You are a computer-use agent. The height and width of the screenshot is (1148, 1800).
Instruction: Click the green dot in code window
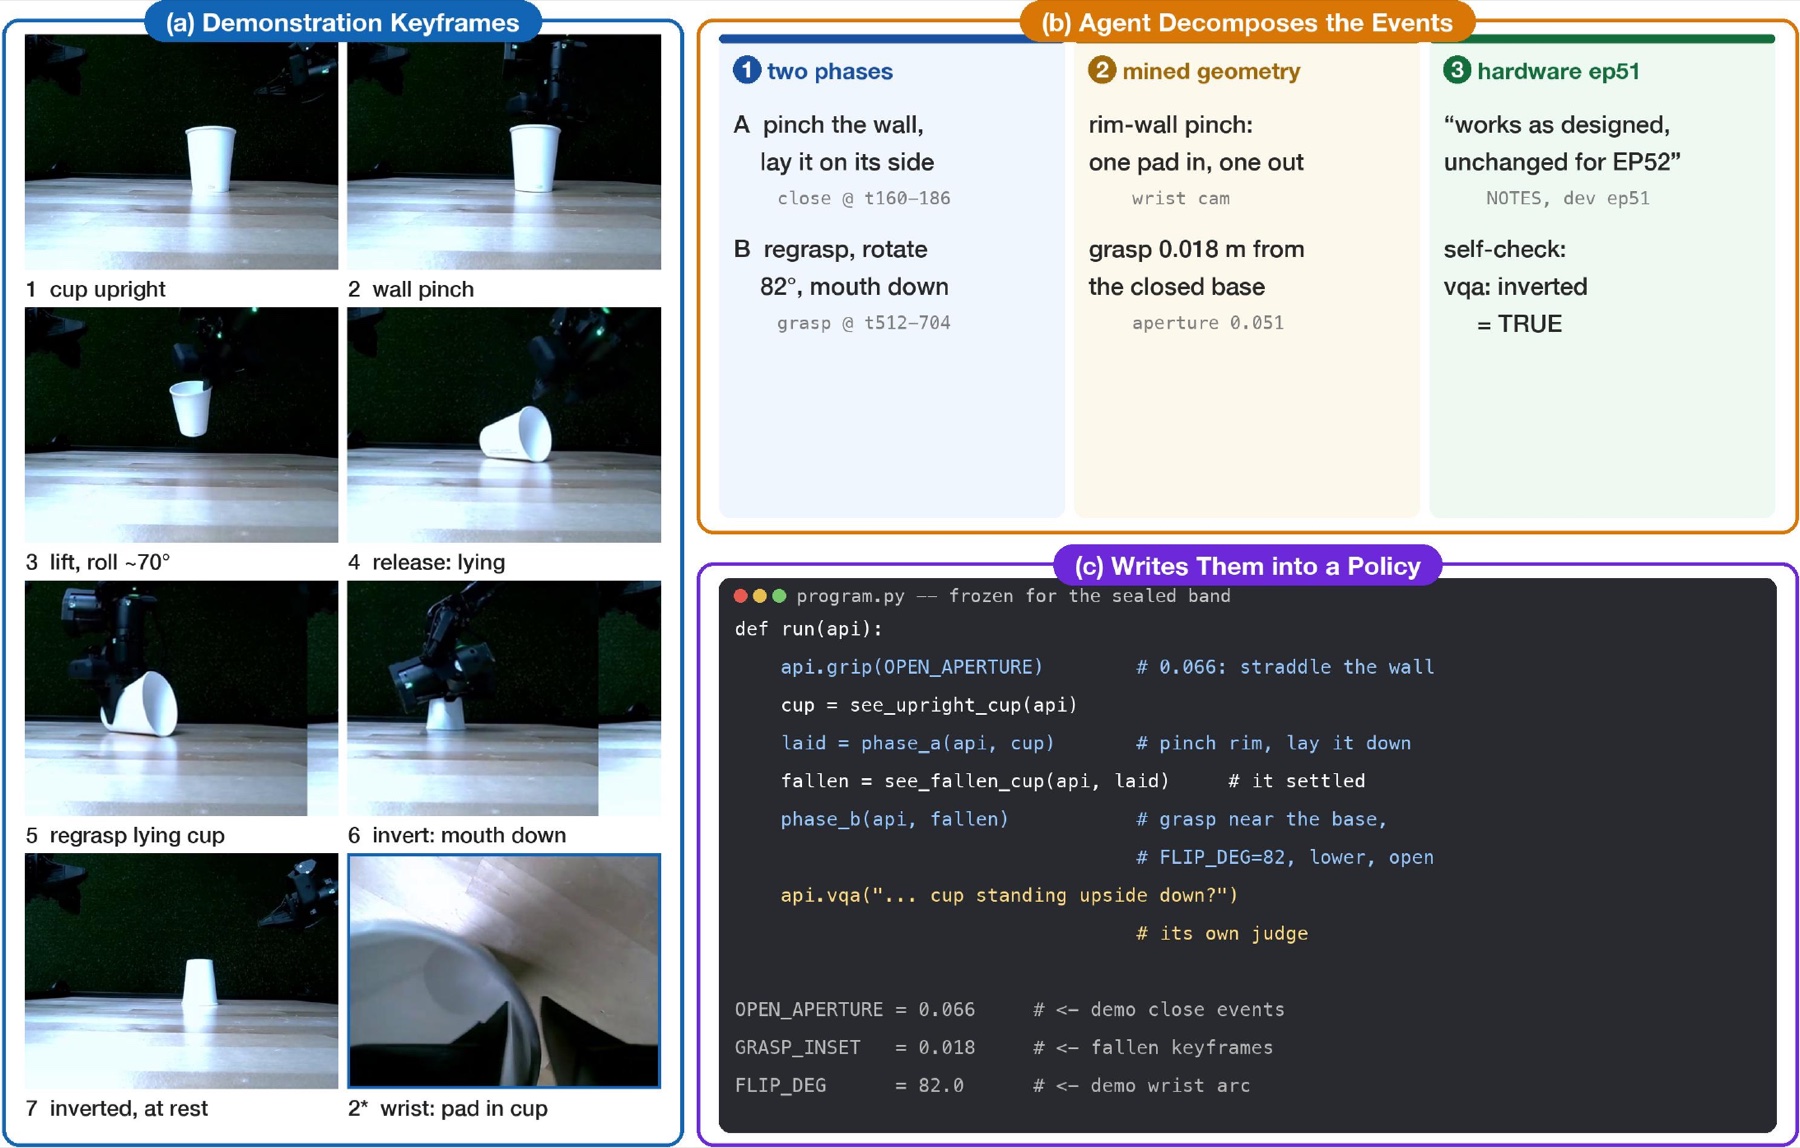(779, 596)
